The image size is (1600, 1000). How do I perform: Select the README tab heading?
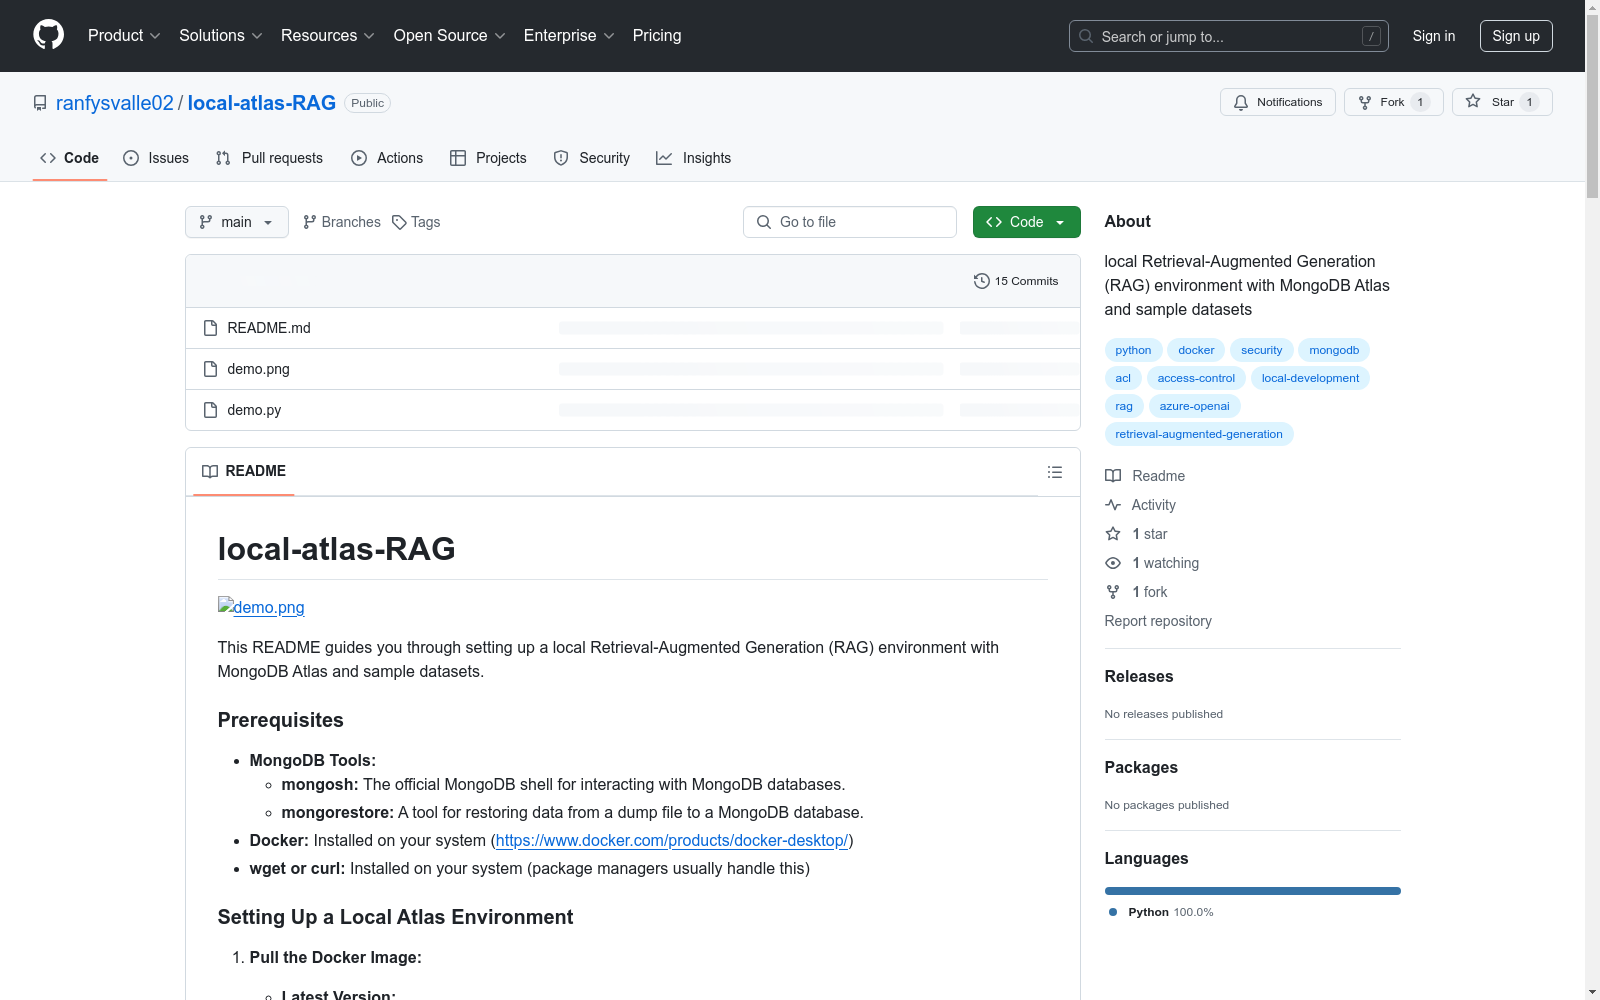(x=244, y=471)
